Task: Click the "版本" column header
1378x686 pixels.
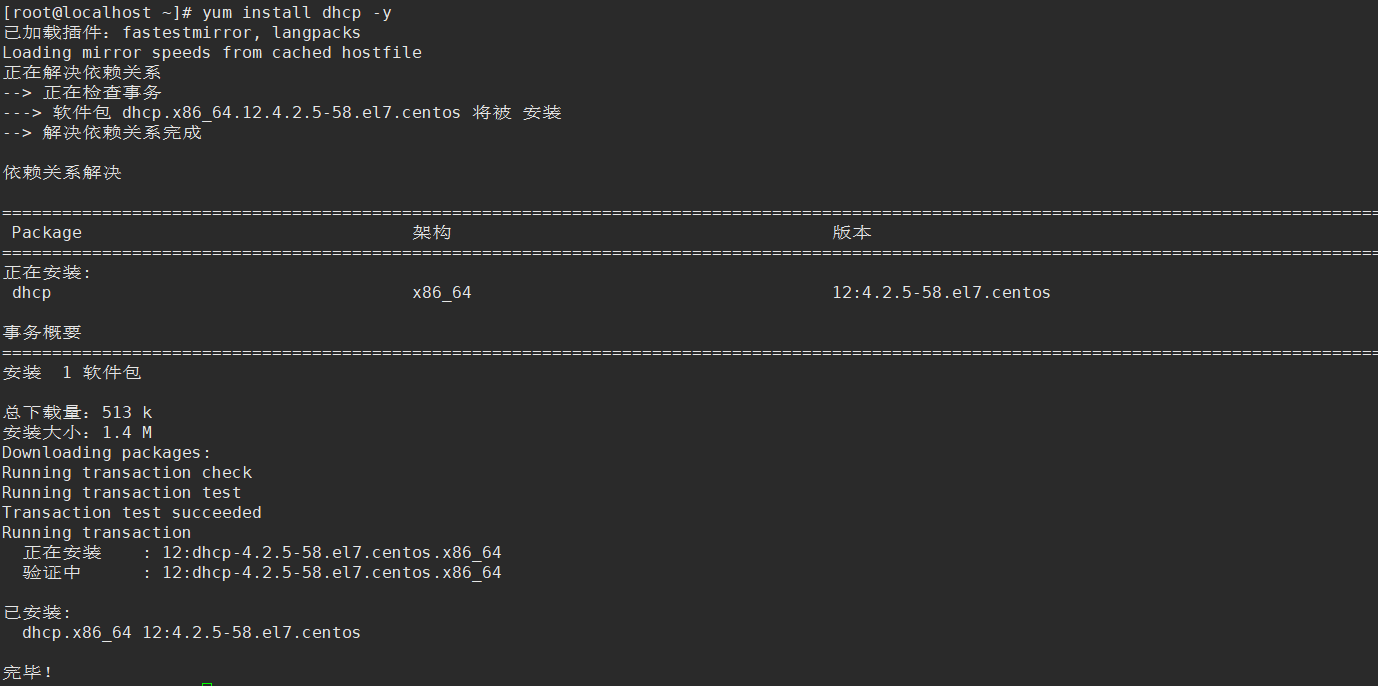Action: pos(852,232)
